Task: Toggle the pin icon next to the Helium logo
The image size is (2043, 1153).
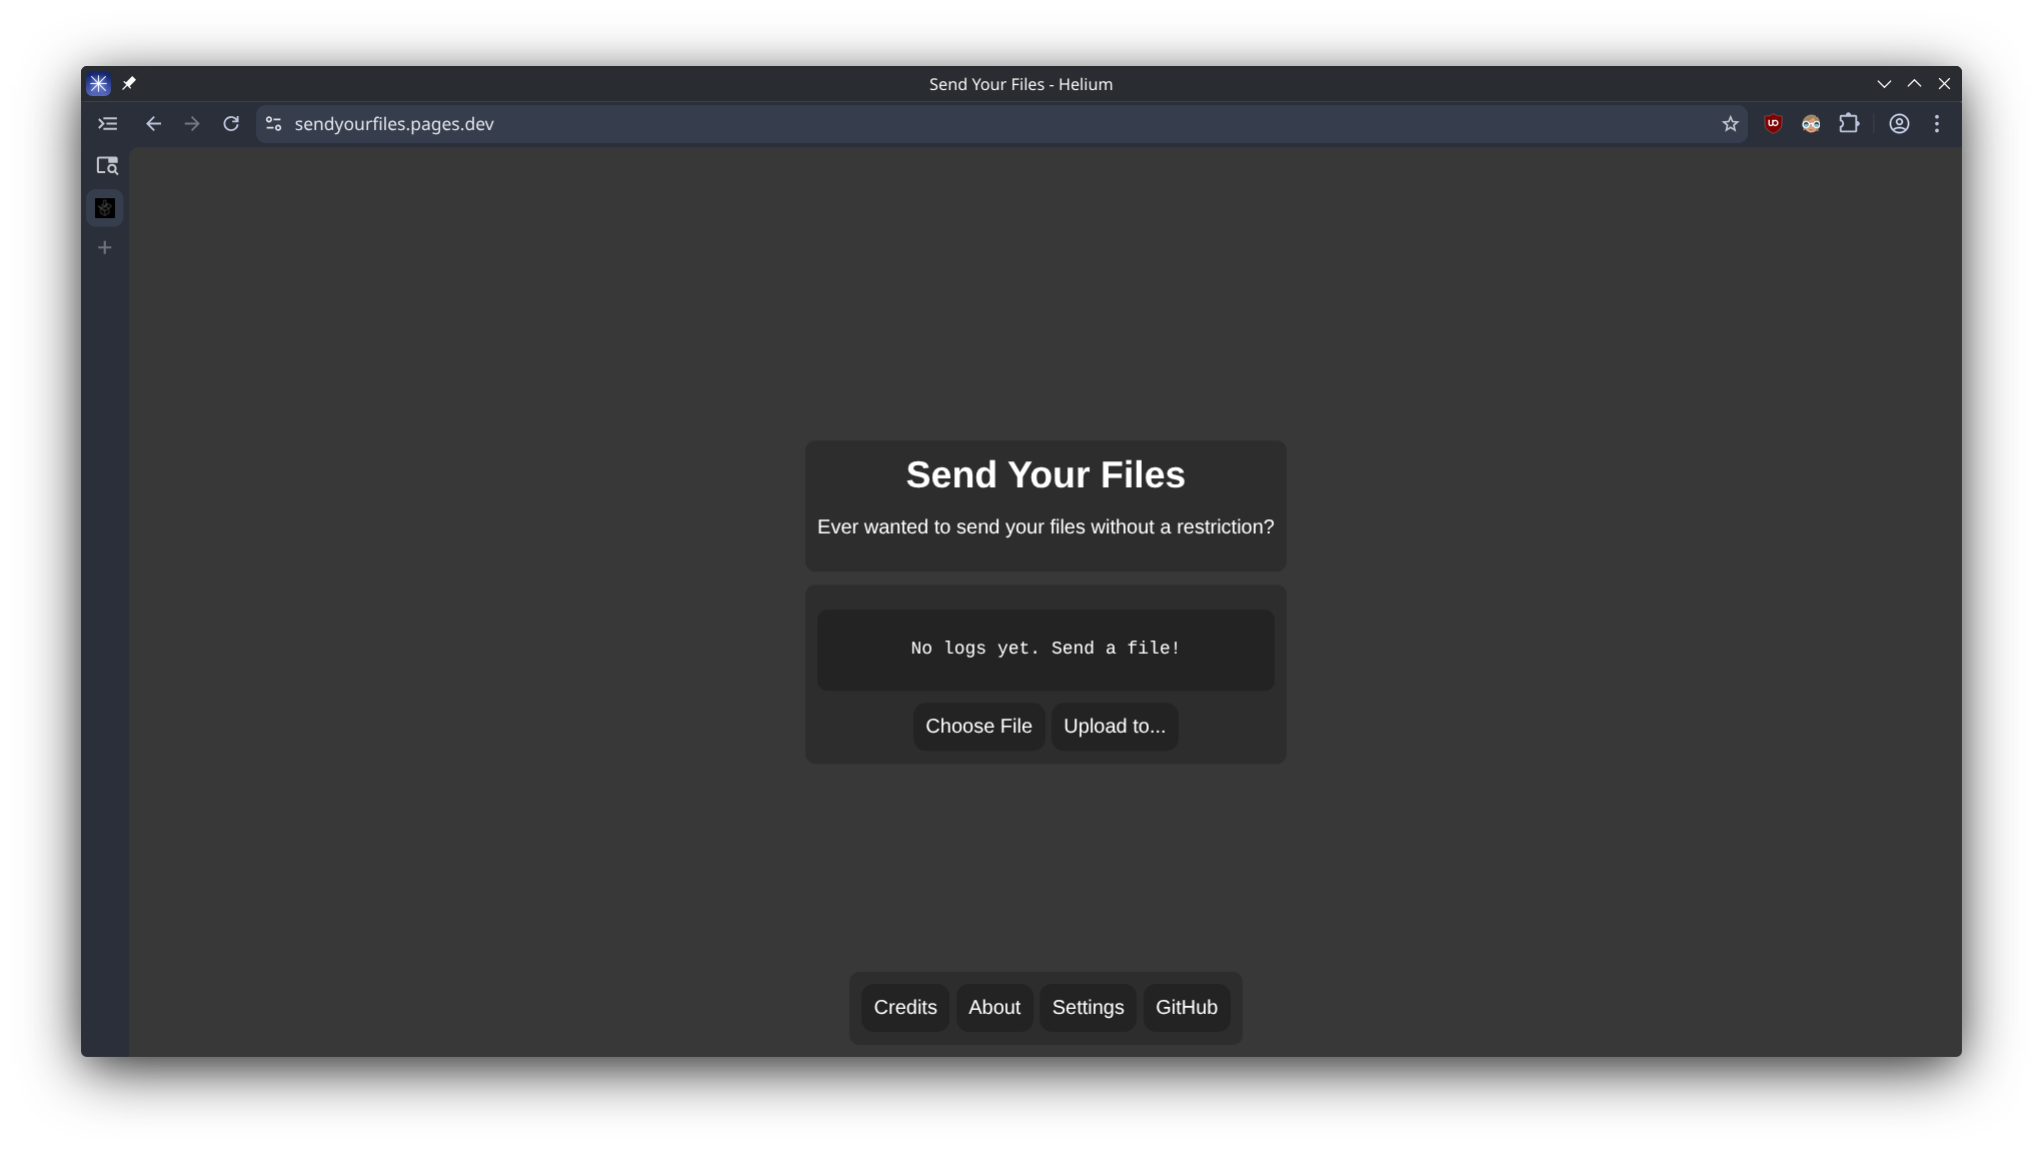Action: [129, 83]
